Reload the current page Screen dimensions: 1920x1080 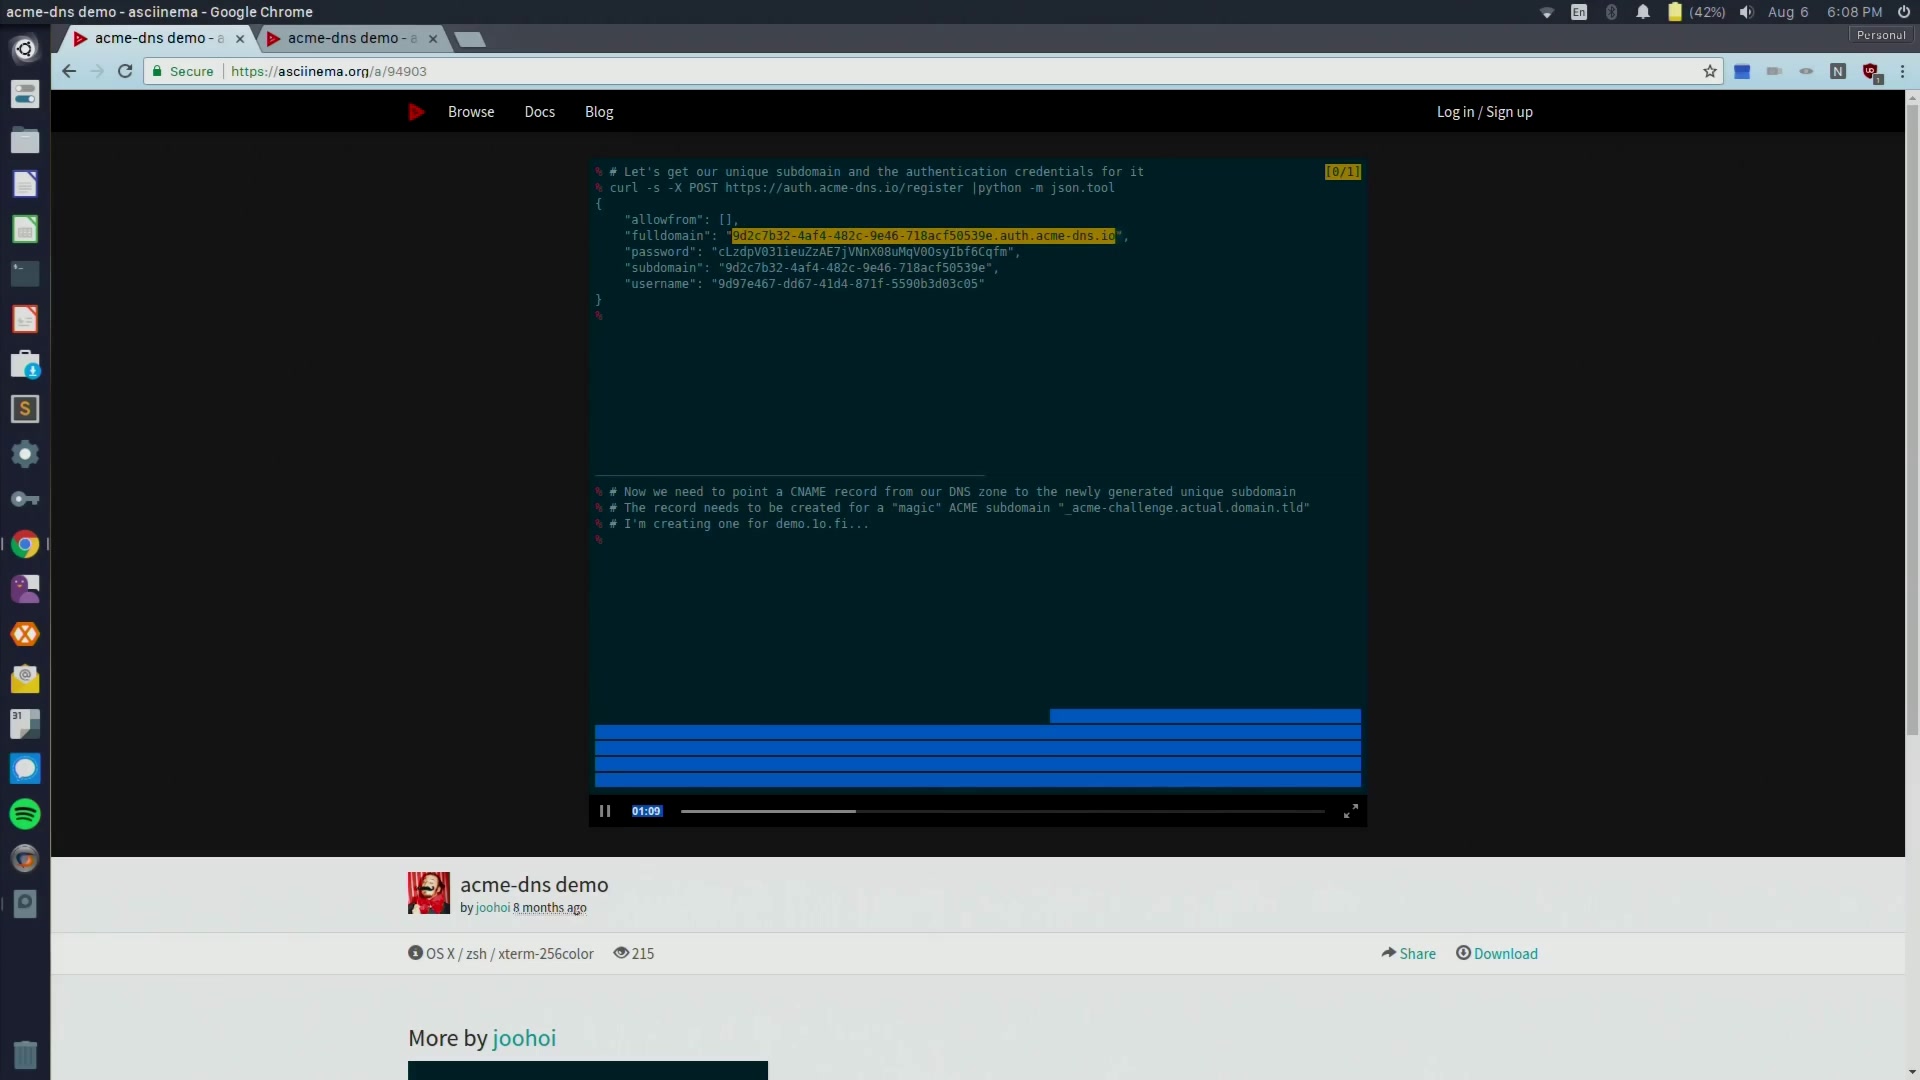(x=125, y=71)
